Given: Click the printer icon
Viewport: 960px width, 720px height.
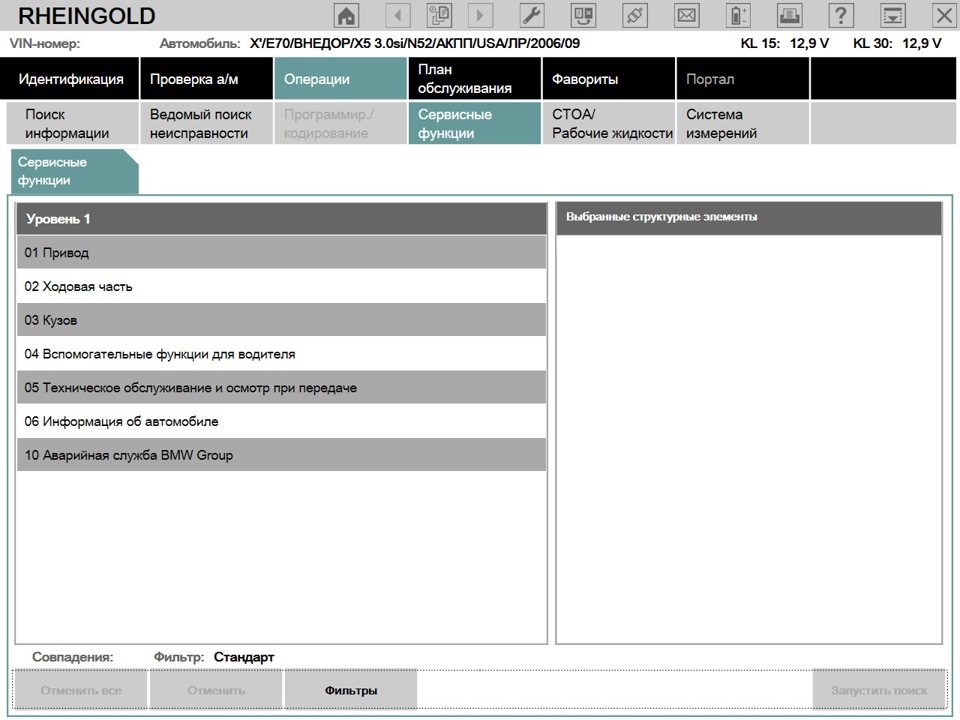Looking at the screenshot, I should [x=790, y=15].
